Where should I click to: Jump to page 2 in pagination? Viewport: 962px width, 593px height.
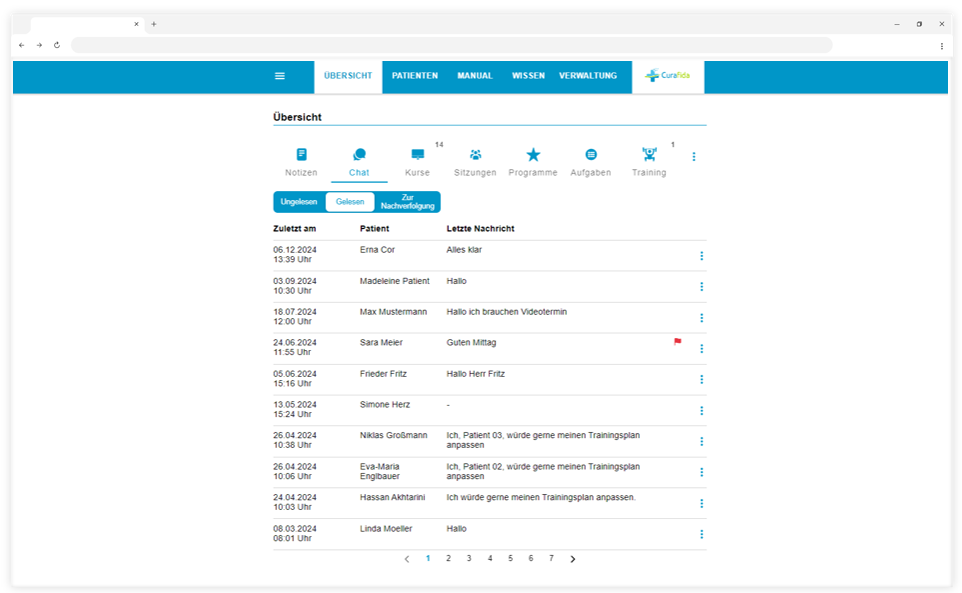448,558
